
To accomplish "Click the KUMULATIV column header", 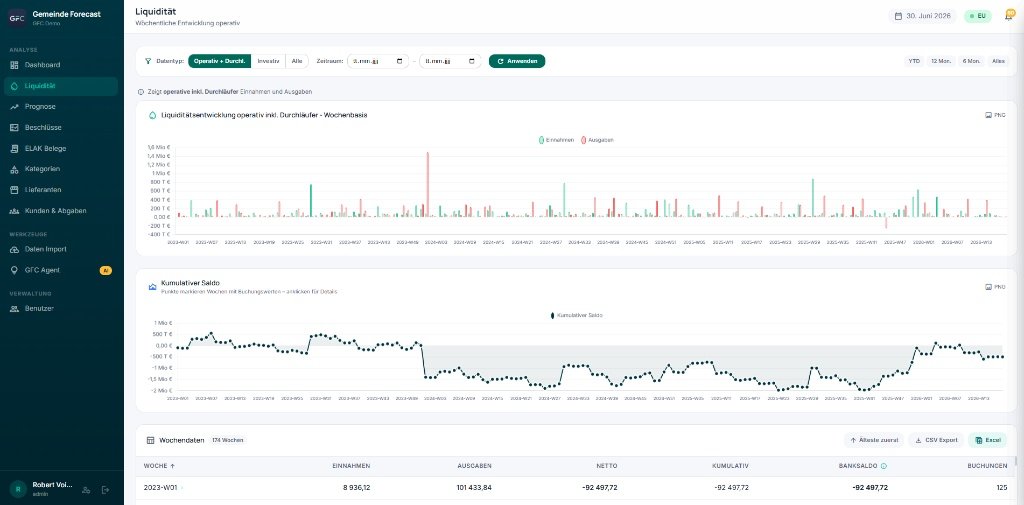I will pos(730,466).
